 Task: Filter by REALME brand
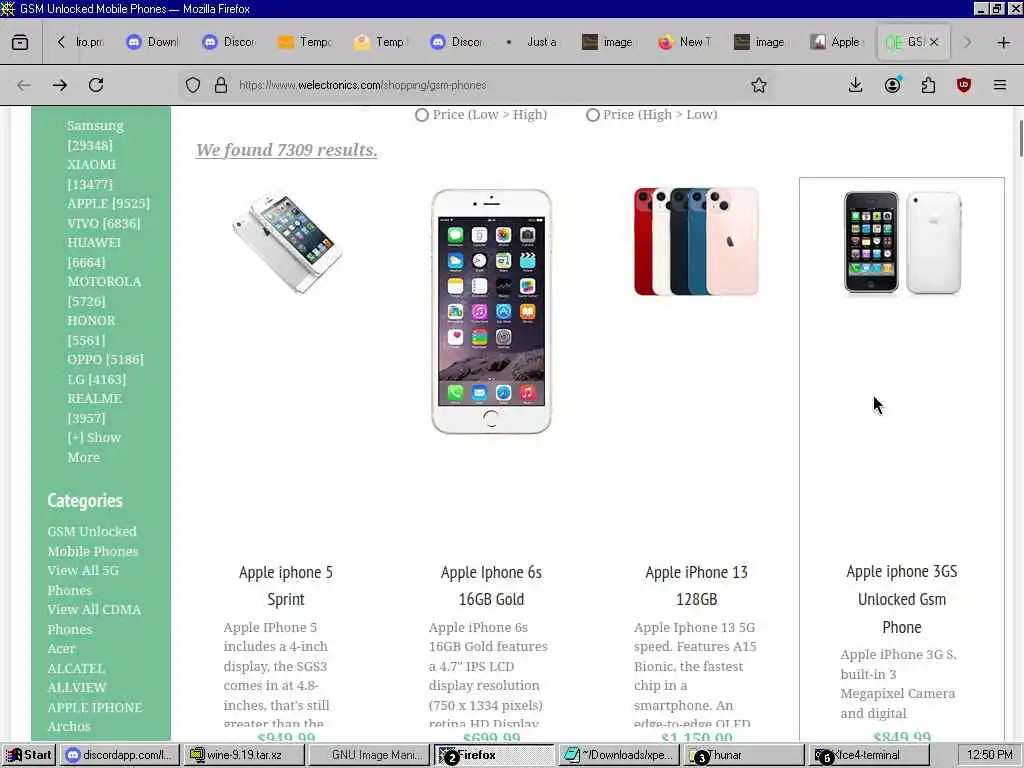pos(94,408)
